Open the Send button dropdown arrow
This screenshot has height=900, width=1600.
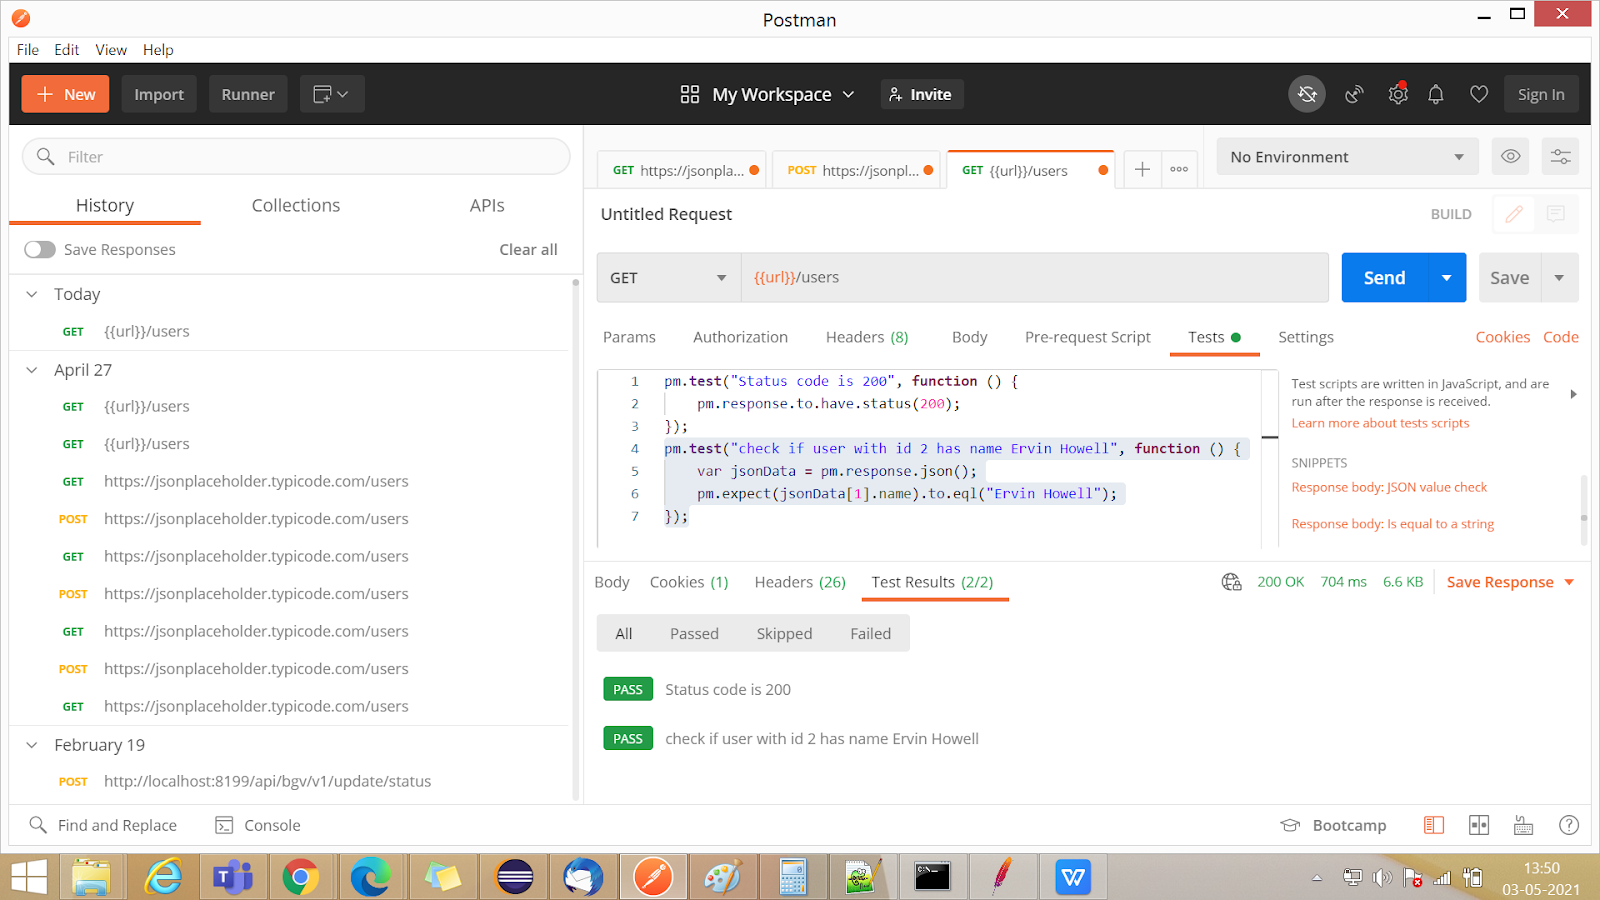point(1446,278)
